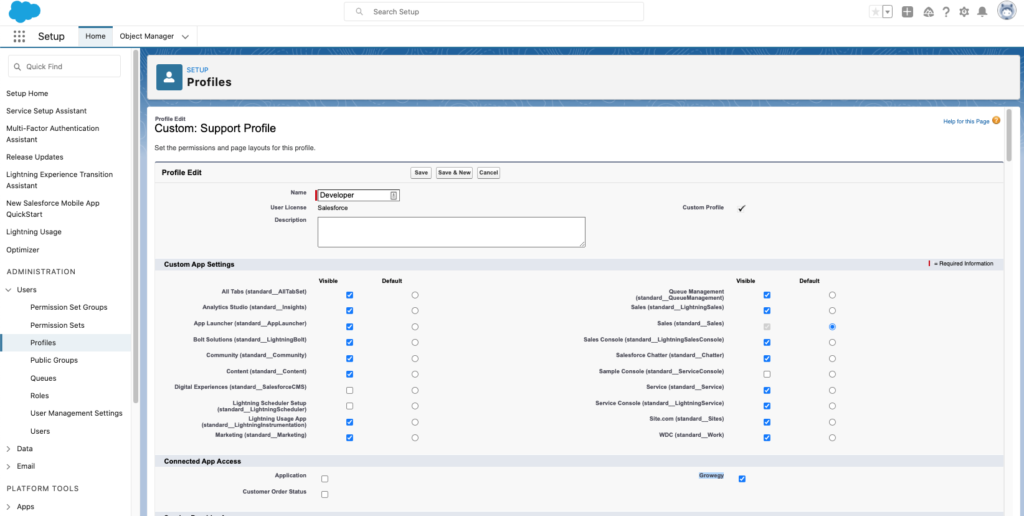1024x516 pixels.
Task: Open the help question mark icon
Action: [x=946, y=12]
